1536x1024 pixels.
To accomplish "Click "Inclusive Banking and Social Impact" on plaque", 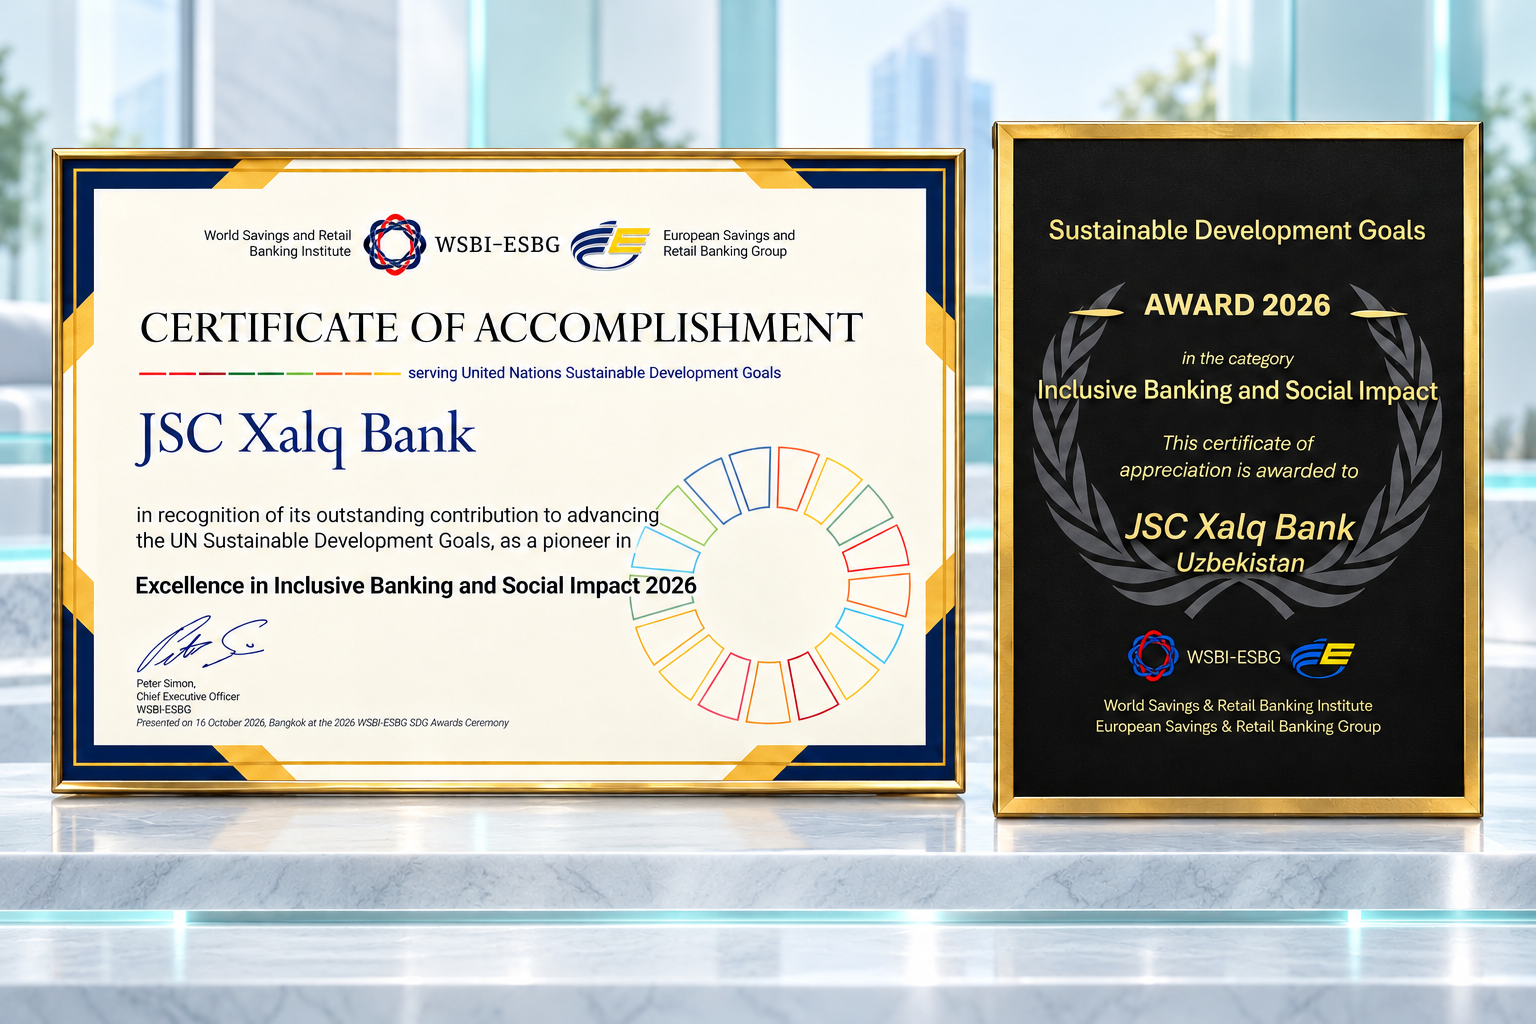I will tap(1237, 391).
